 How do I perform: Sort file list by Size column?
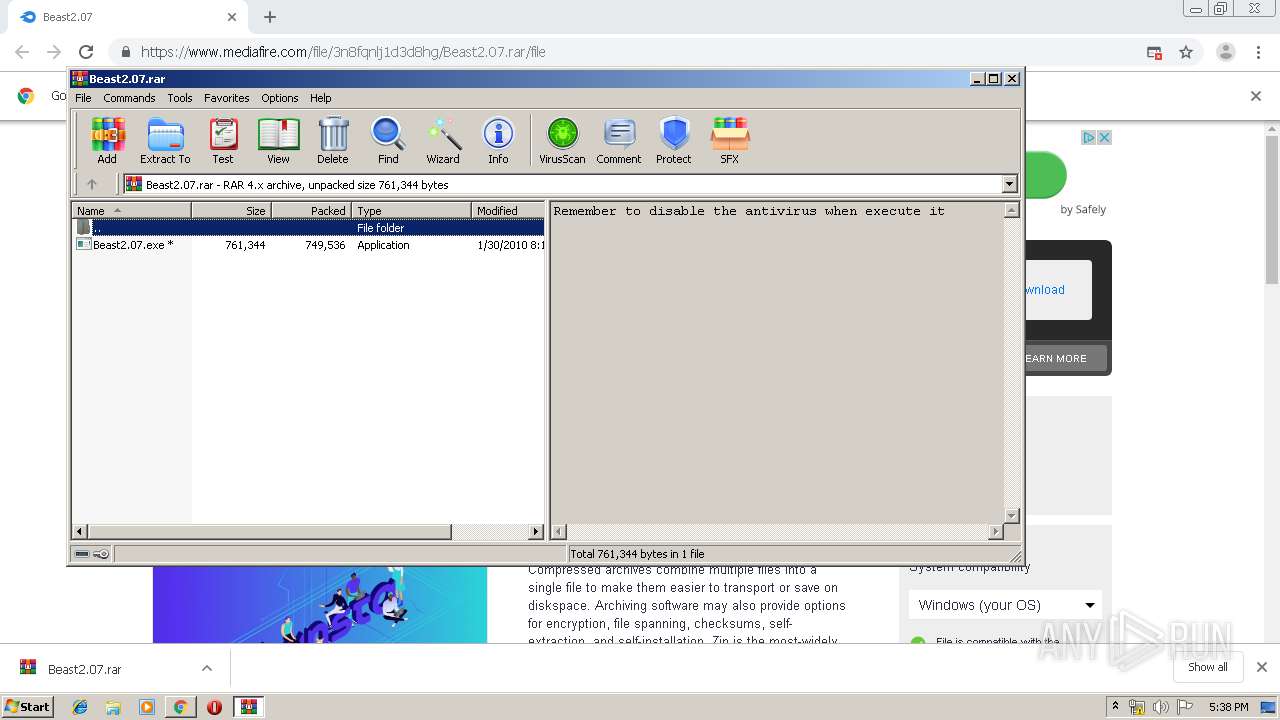point(231,210)
